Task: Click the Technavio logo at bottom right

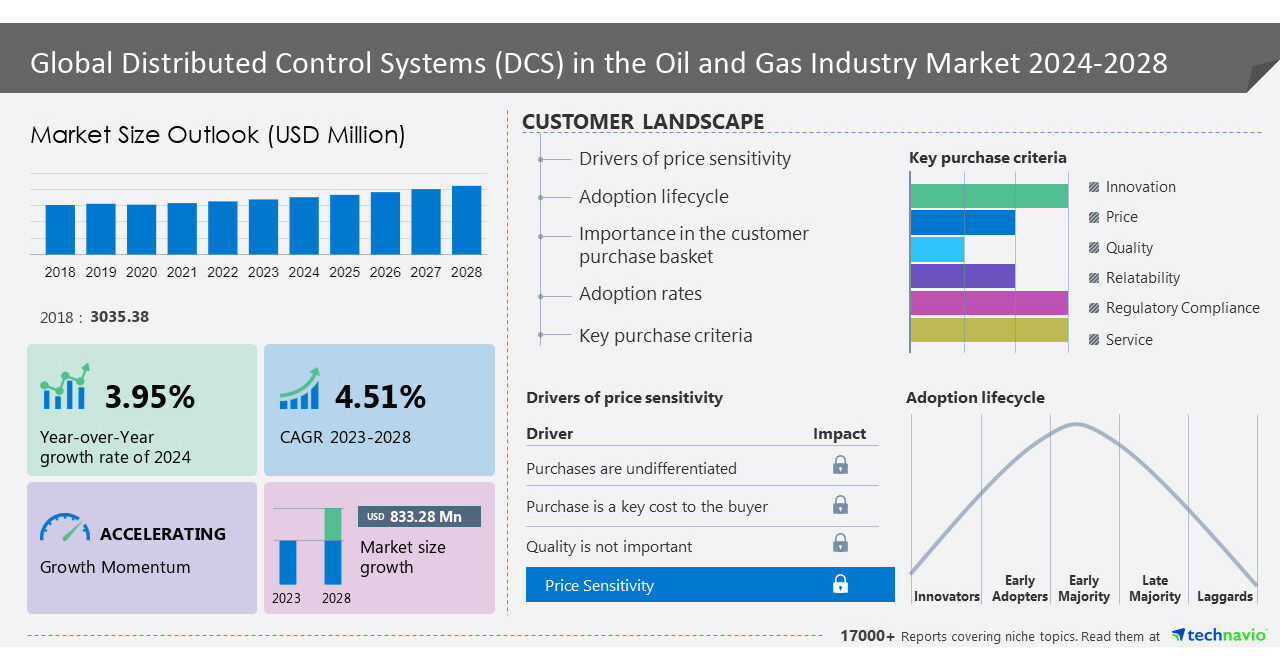Action: coord(1220,635)
